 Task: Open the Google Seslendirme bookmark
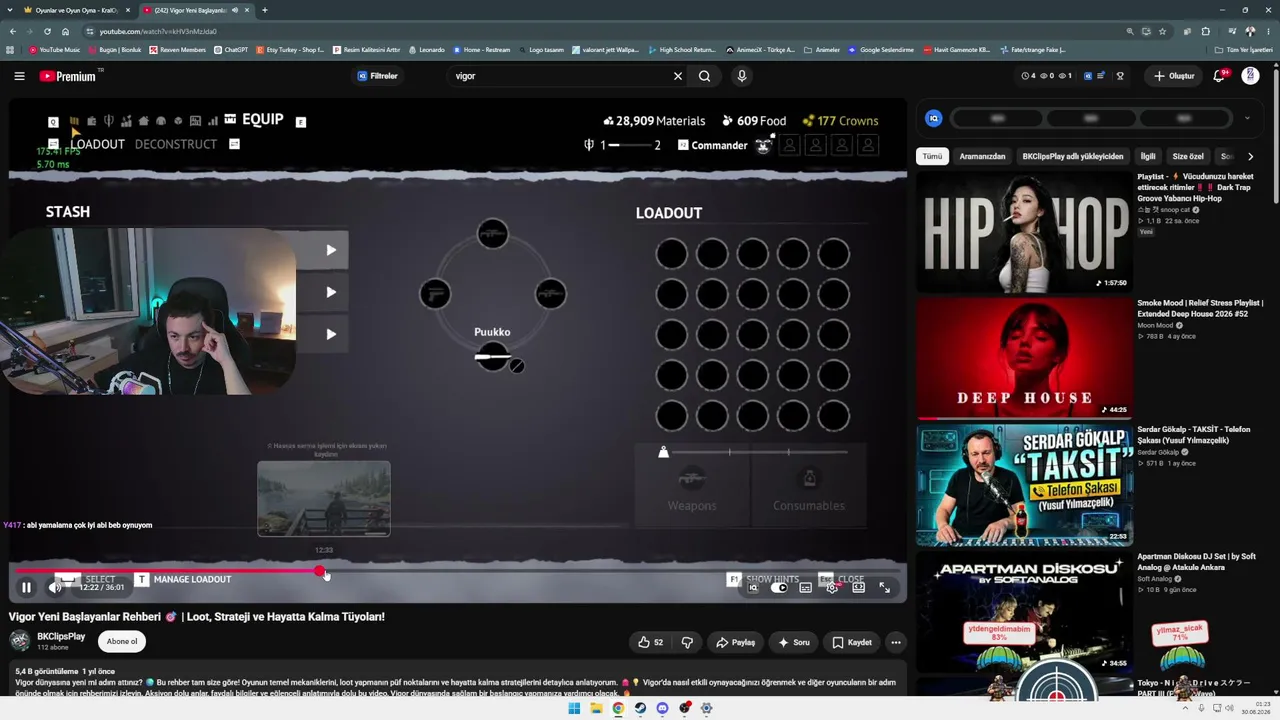click(881, 49)
